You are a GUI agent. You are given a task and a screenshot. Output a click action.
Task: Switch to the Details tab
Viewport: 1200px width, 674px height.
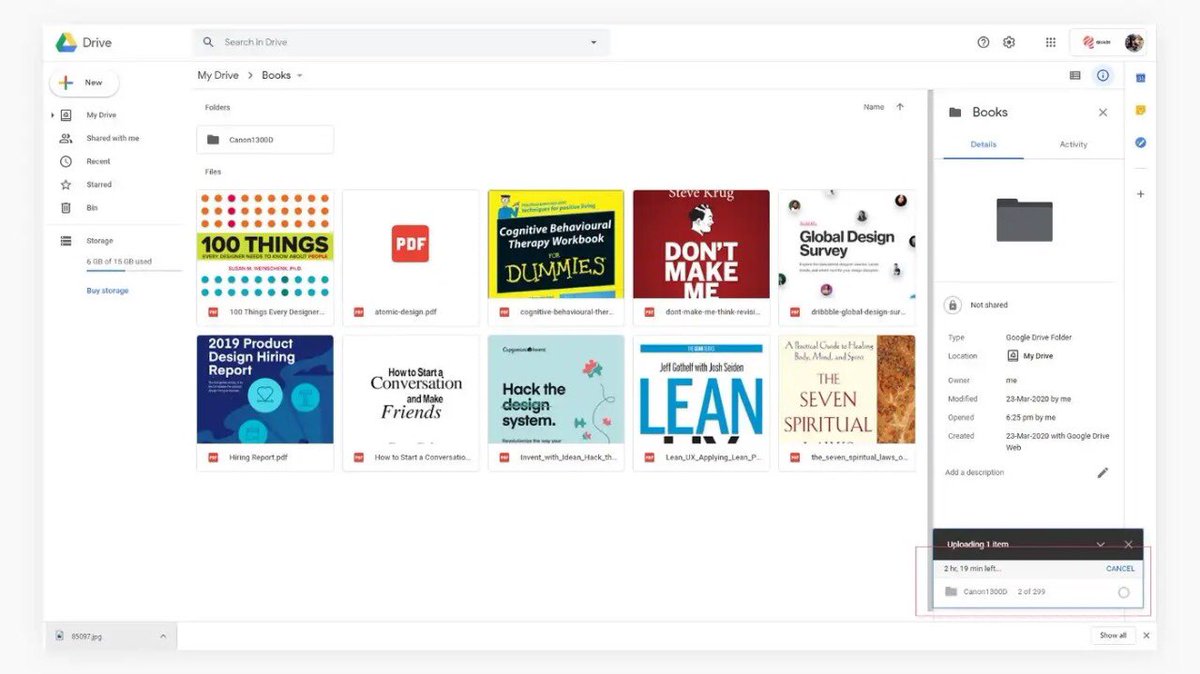983,145
